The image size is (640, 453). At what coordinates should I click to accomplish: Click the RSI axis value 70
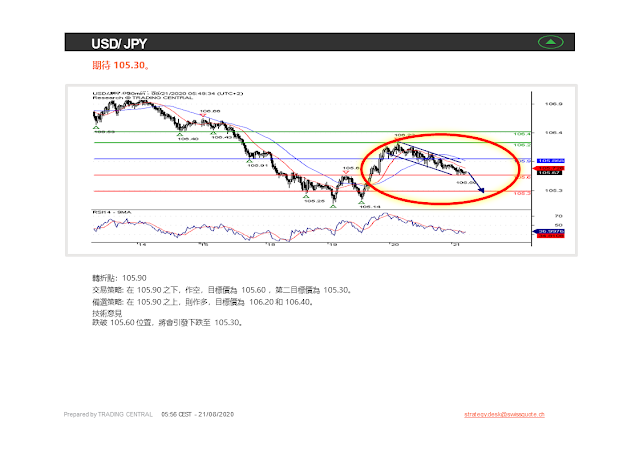558,216
